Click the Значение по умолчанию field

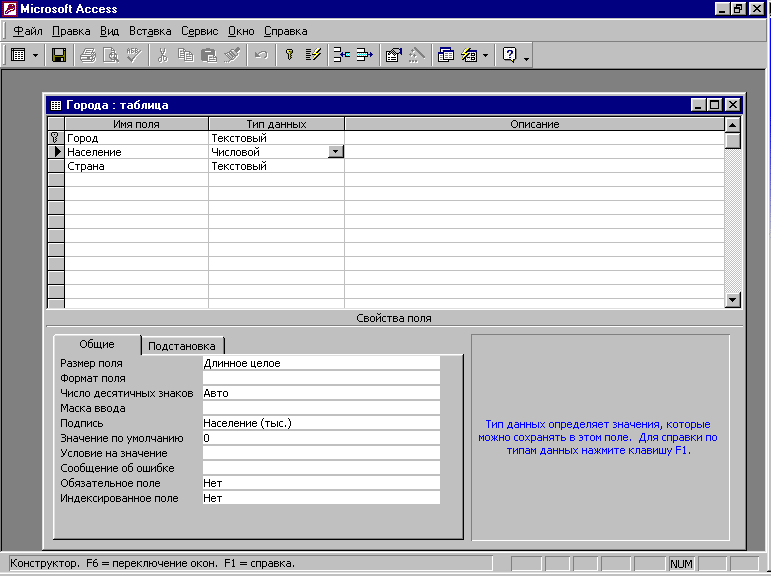pos(321,438)
